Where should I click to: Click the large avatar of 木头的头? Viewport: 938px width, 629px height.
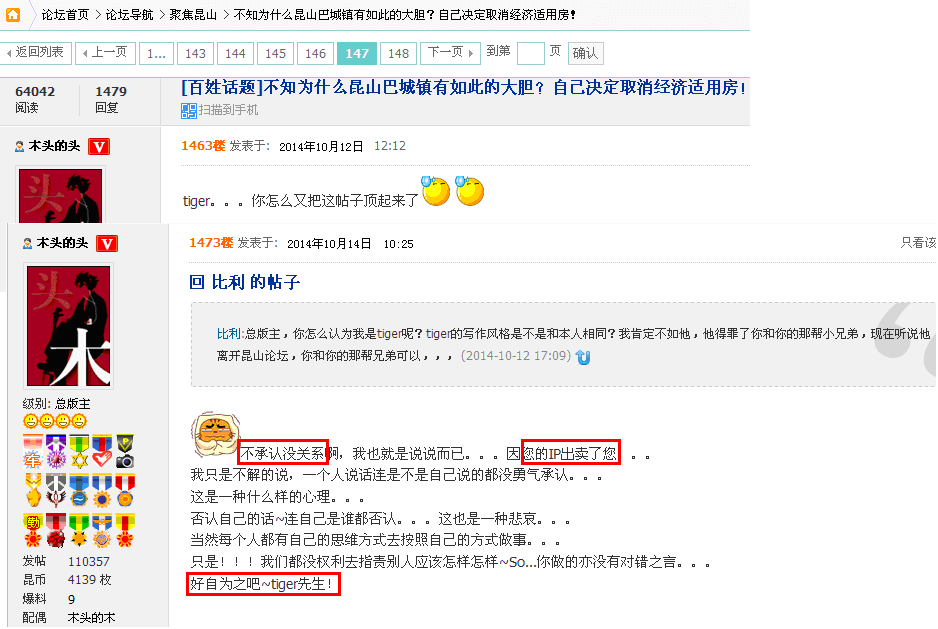pyautogui.click(x=69, y=327)
